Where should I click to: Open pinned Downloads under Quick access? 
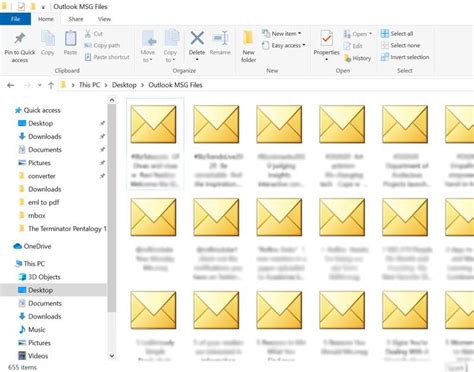(40, 136)
